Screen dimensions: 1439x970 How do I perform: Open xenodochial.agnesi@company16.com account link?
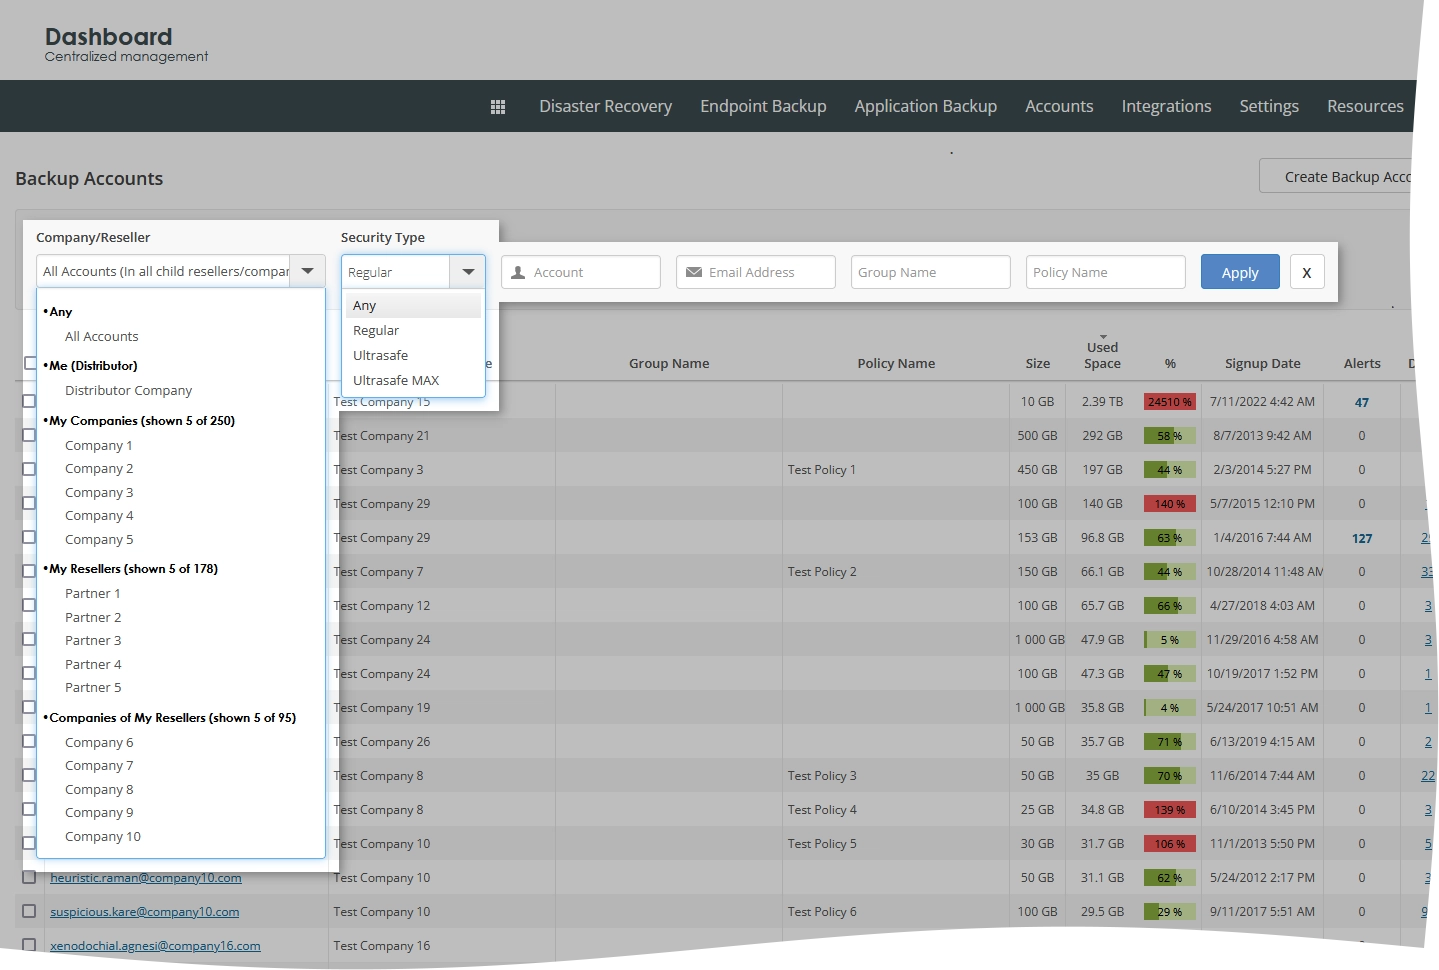155,946
